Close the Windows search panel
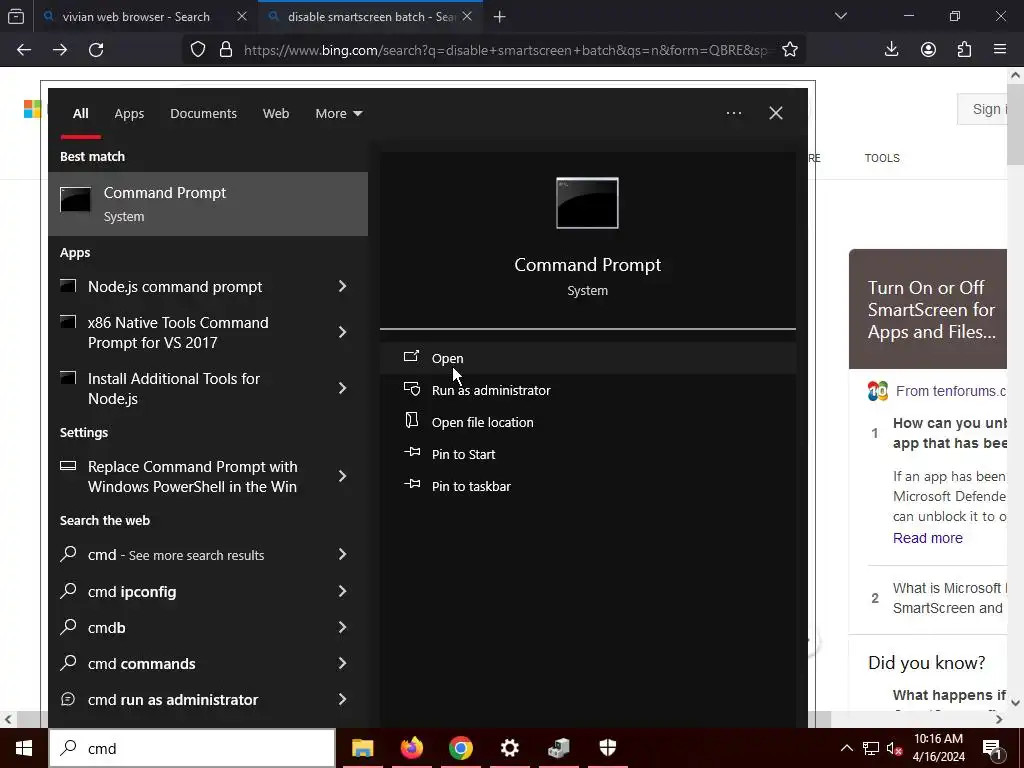Viewport: 1024px width, 768px height. click(x=776, y=113)
